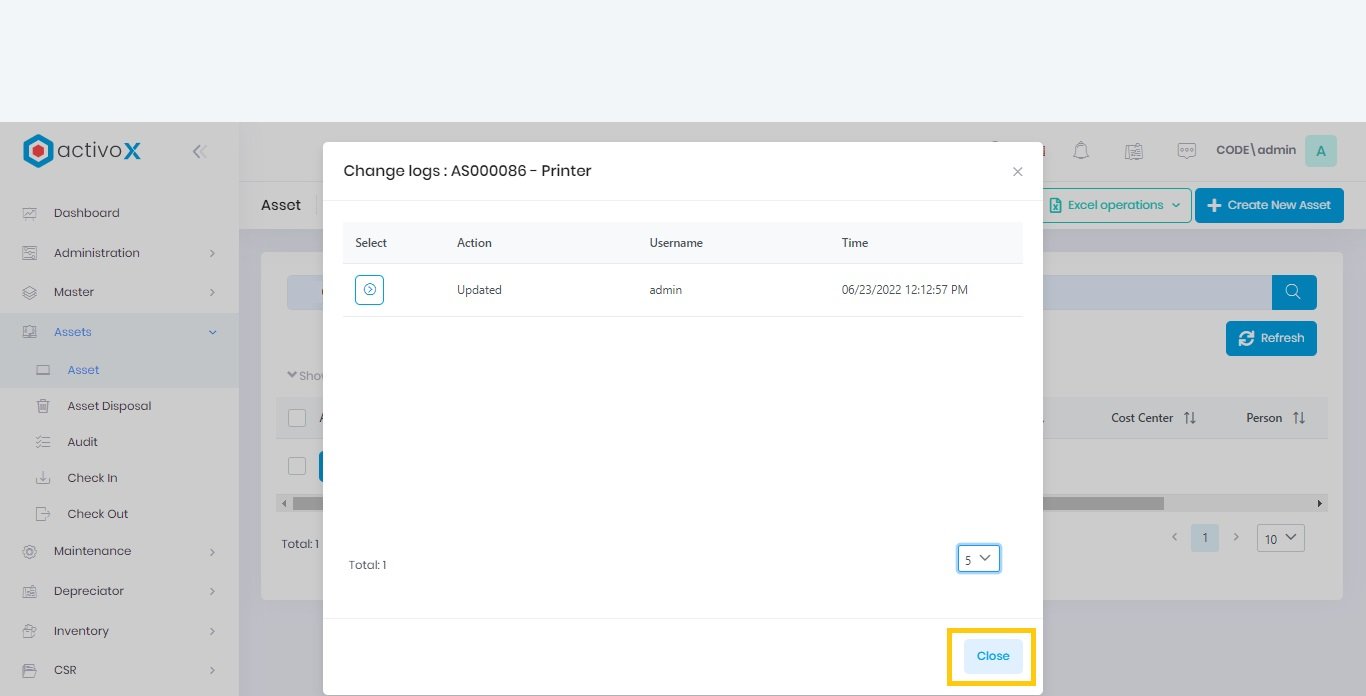Expand the Excel operations dropdown

pos(1117,205)
